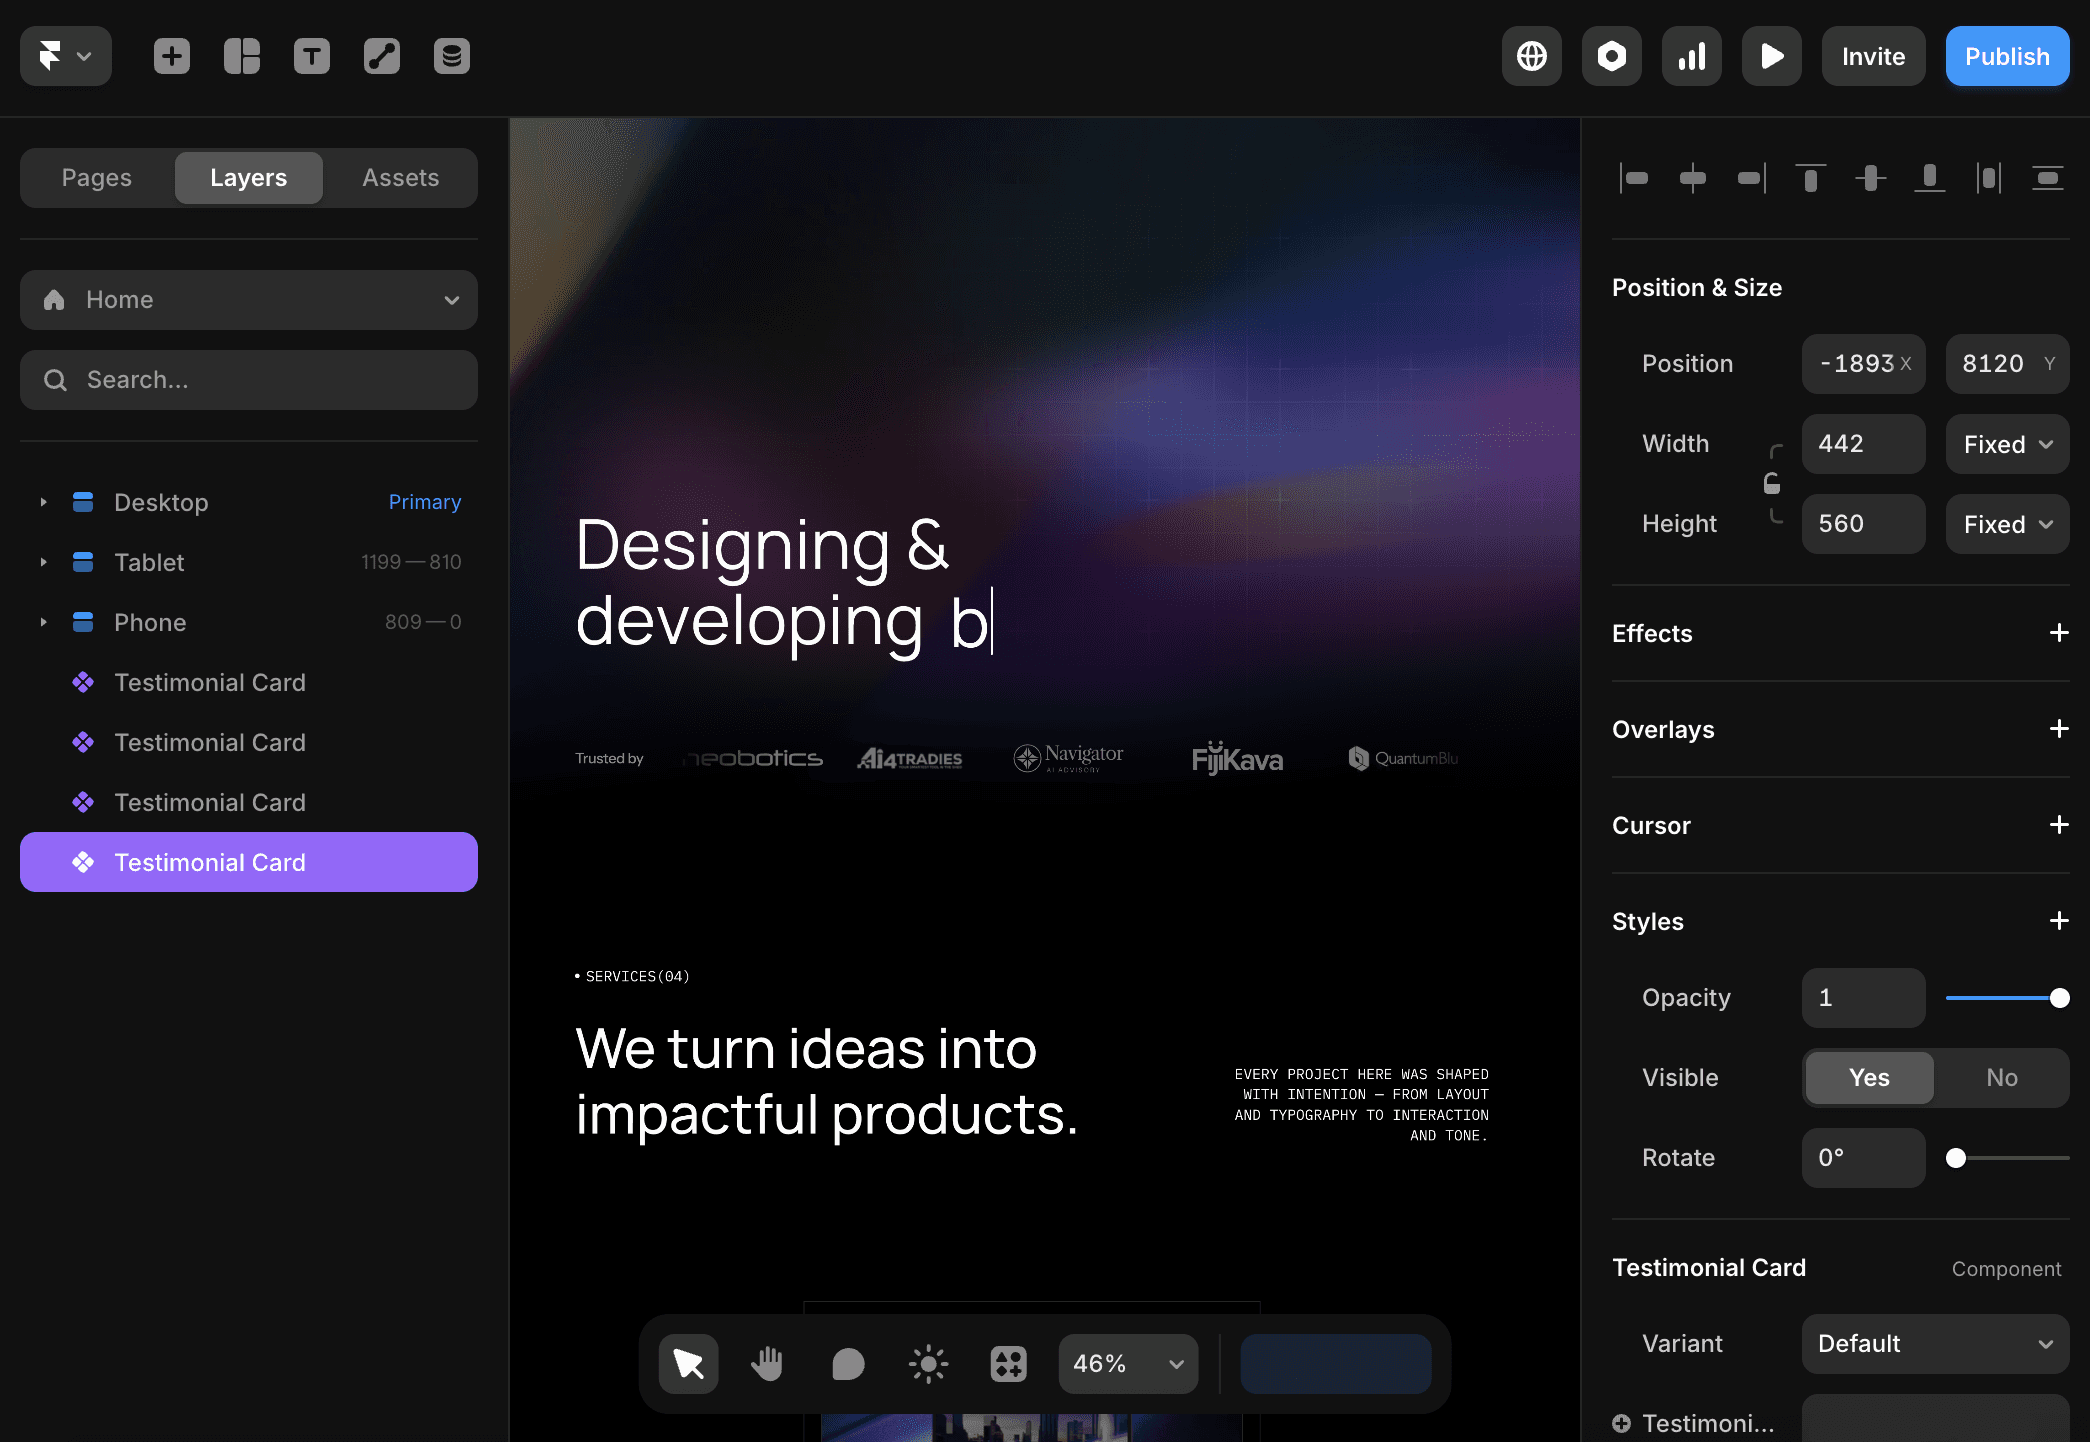Open the analytics bar chart icon

(x=1692, y=56)
